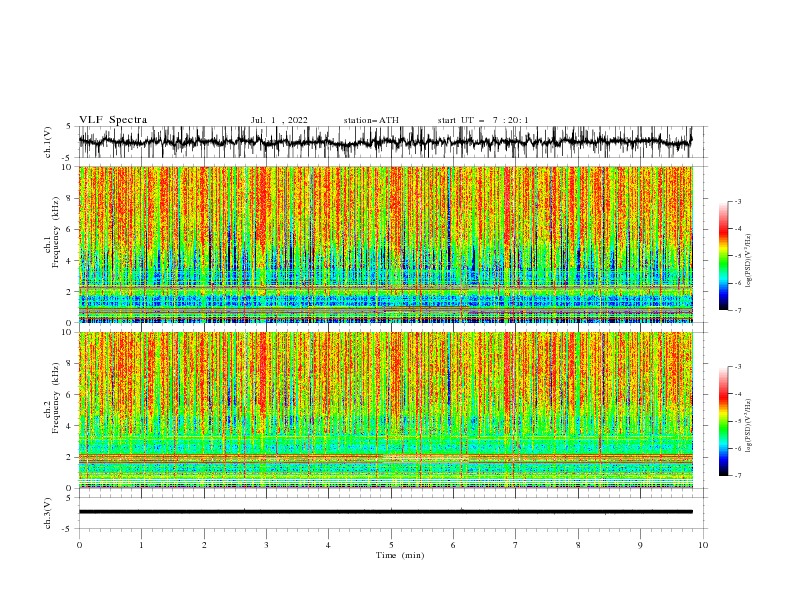The width and height of the screenshot is (792, 612).
Task: Click the "-7" tick on the lower colorbar
Action: [738, 475]
